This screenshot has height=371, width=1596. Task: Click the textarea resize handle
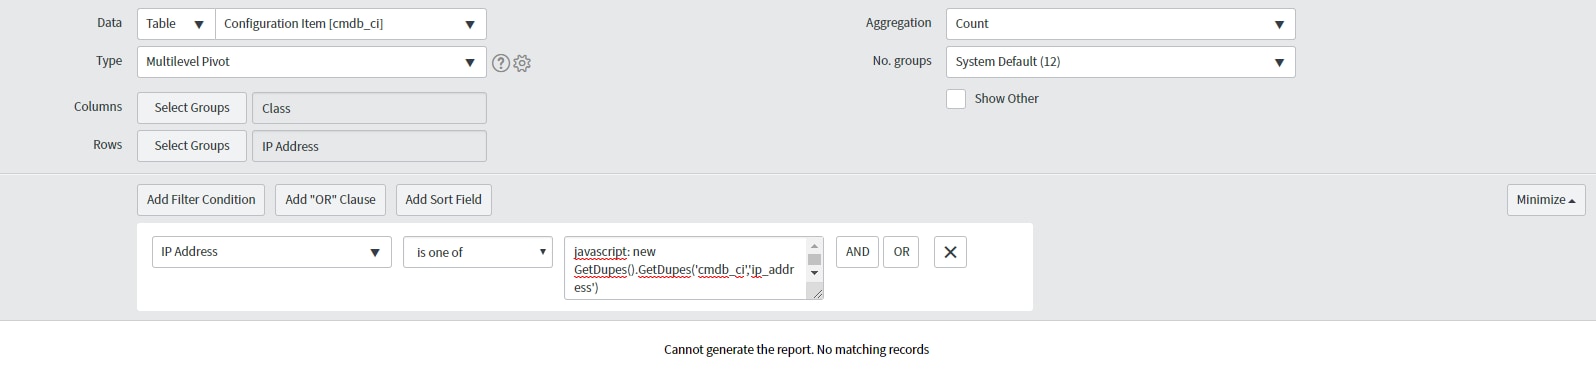(816, 292)
